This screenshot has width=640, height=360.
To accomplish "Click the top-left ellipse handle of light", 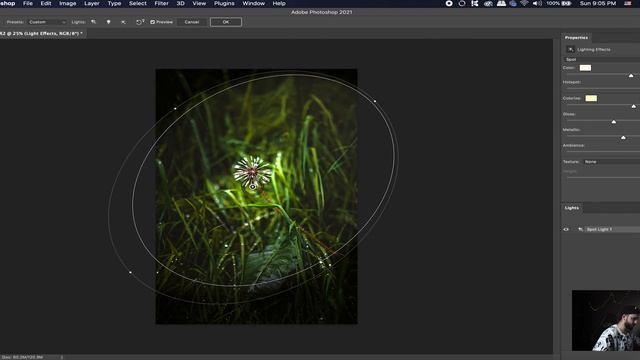I will [x=175, y=109].
